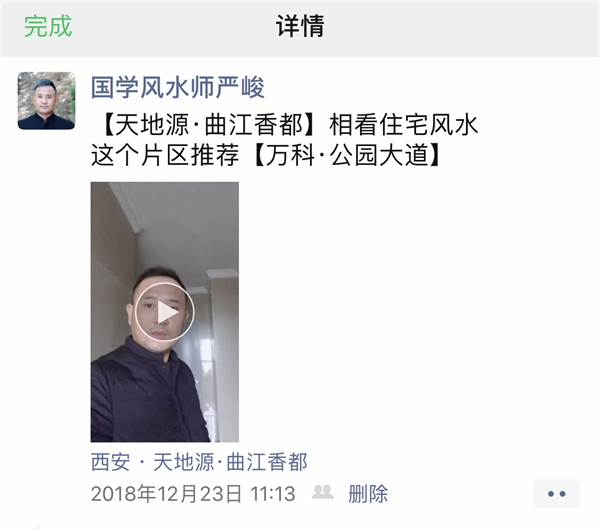
Task: Click 曲江香都 in the location tag
Action: click(267, 462)
